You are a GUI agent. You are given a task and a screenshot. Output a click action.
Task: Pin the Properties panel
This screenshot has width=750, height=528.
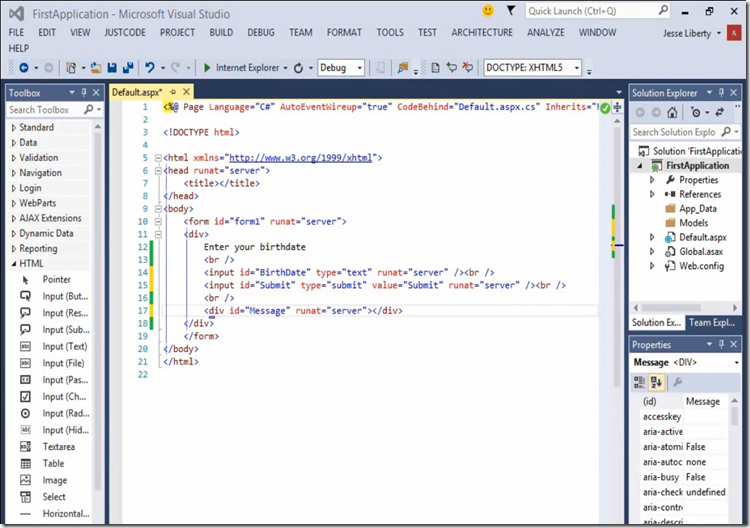pyautogui.click(x=721, y=344)
